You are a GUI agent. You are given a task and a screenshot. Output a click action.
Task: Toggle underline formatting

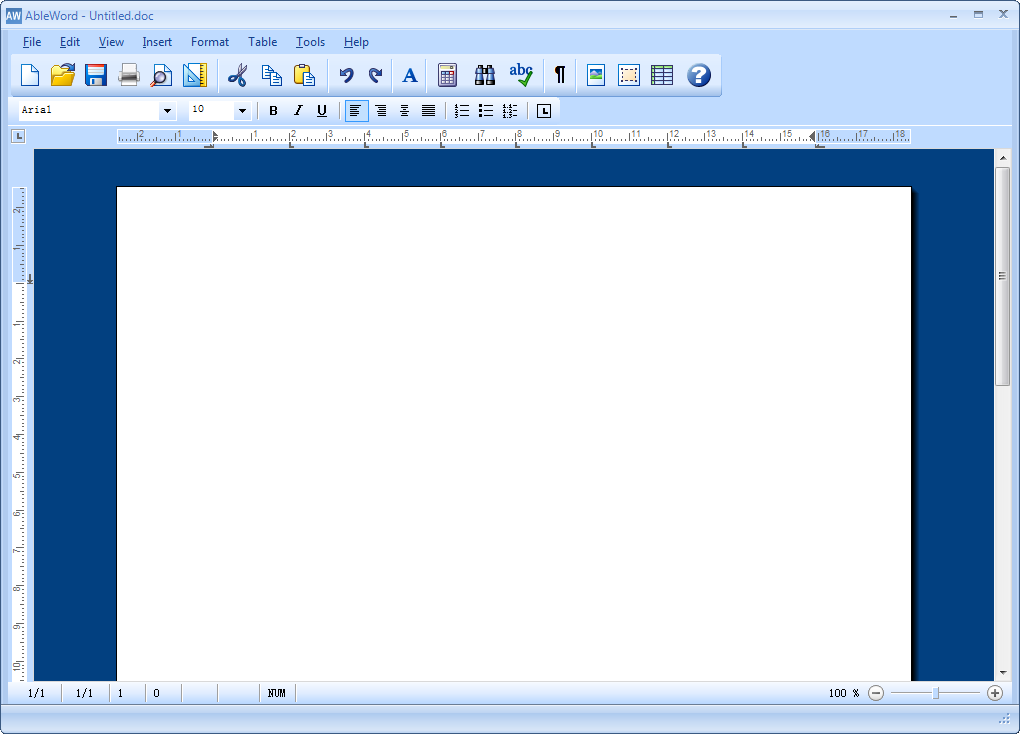click(x=322, y=111)
